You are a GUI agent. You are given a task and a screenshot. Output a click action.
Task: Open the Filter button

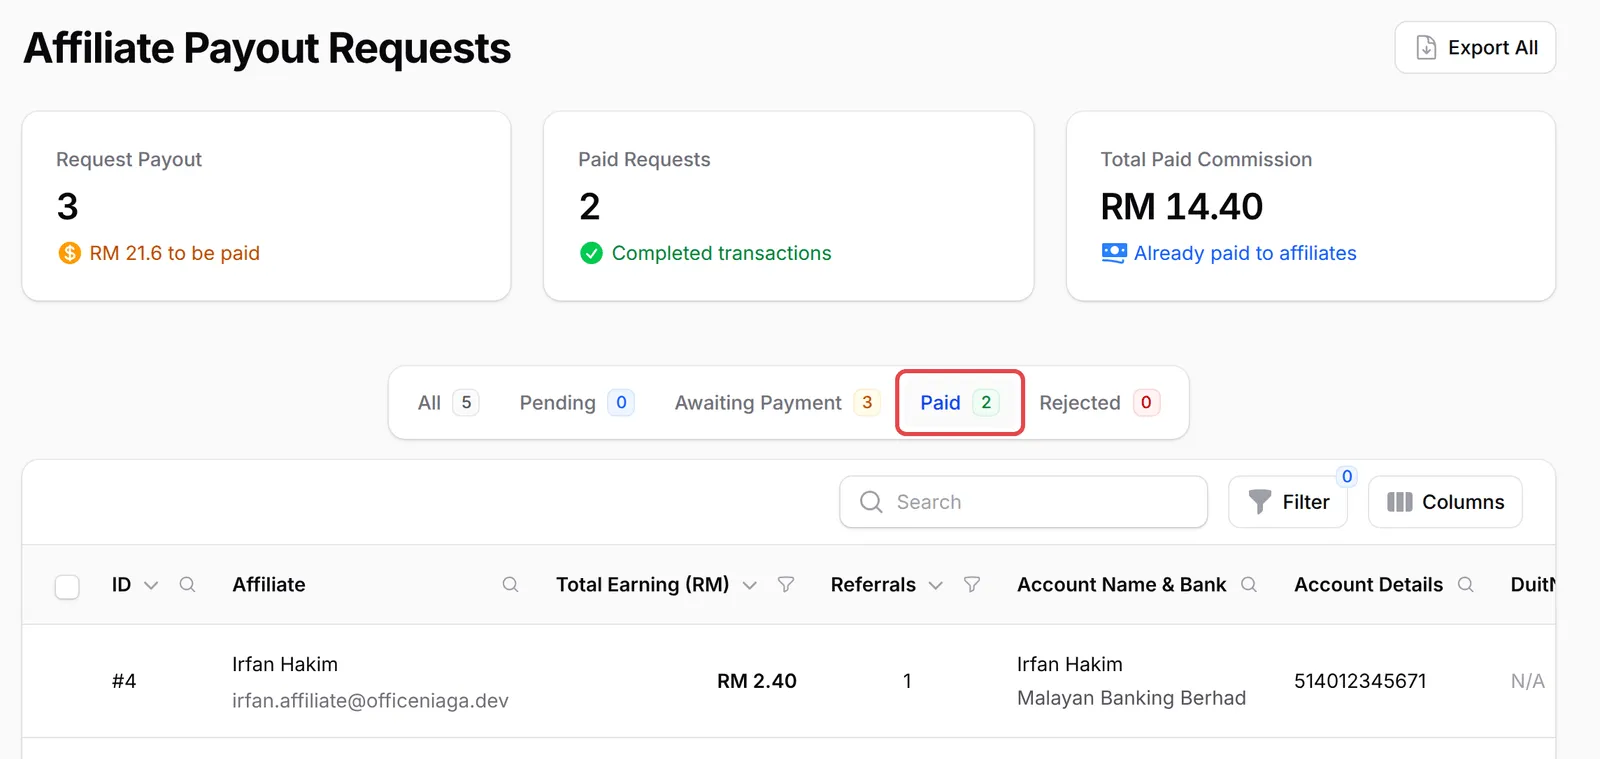(x=1288, y=502)
